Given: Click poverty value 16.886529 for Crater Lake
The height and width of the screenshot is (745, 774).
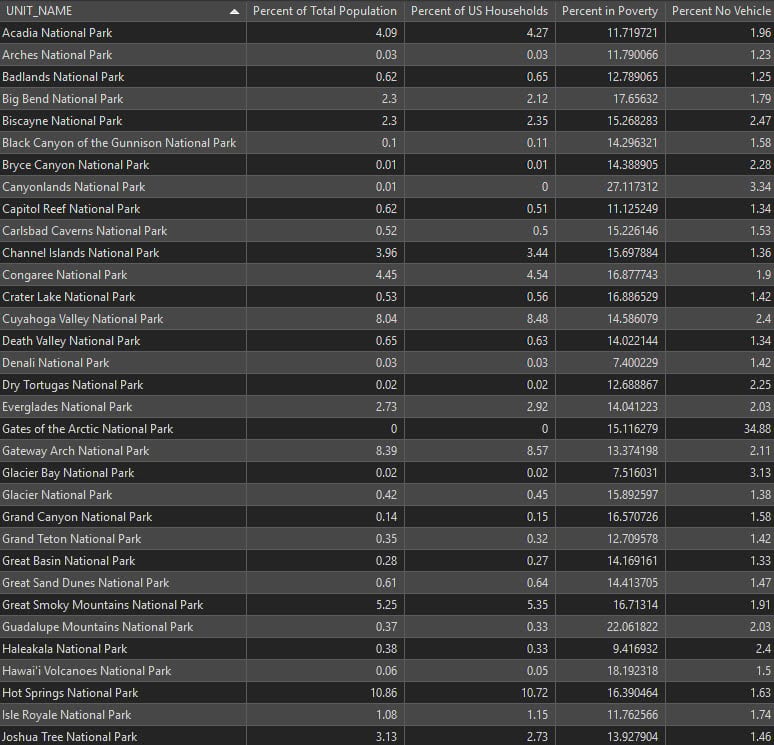Looking at the screenshot, I should pos(632,297).
